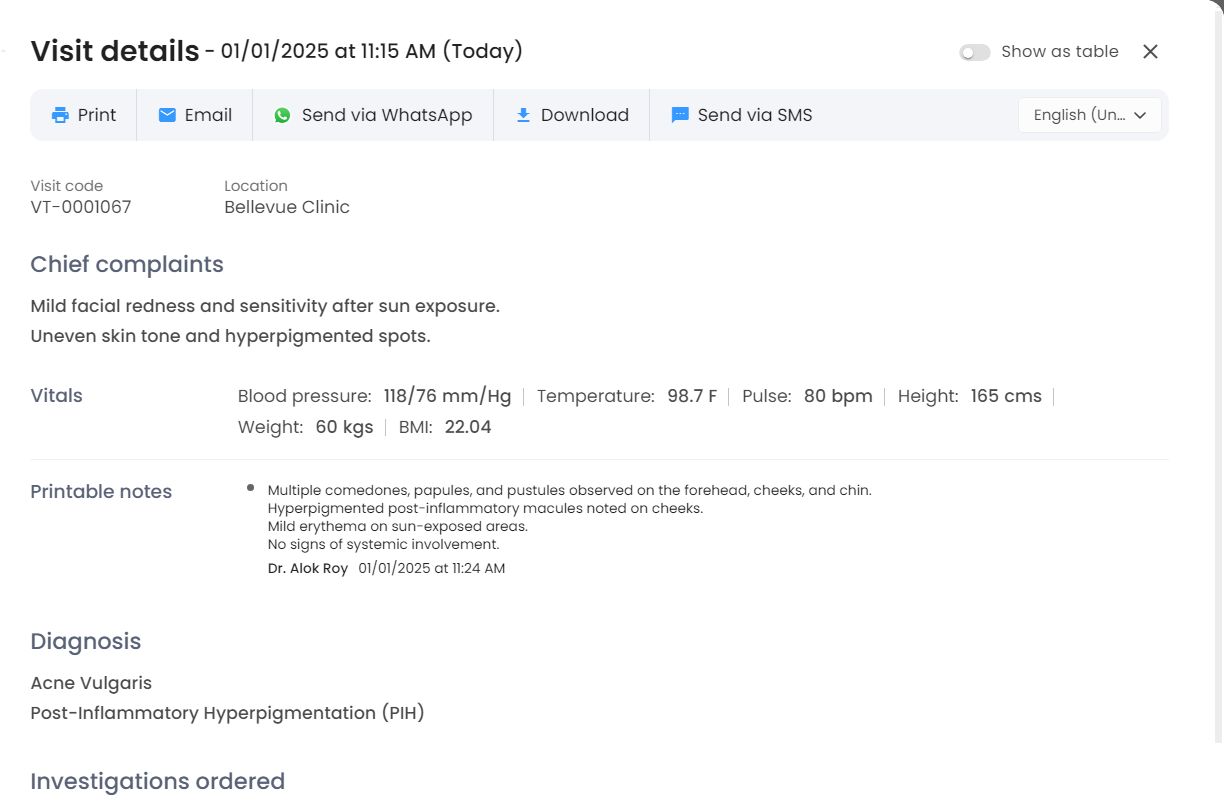Click the Bellevue Clinic location text
The width and height of the screenshot is (1224, 805).
(287, 207)
